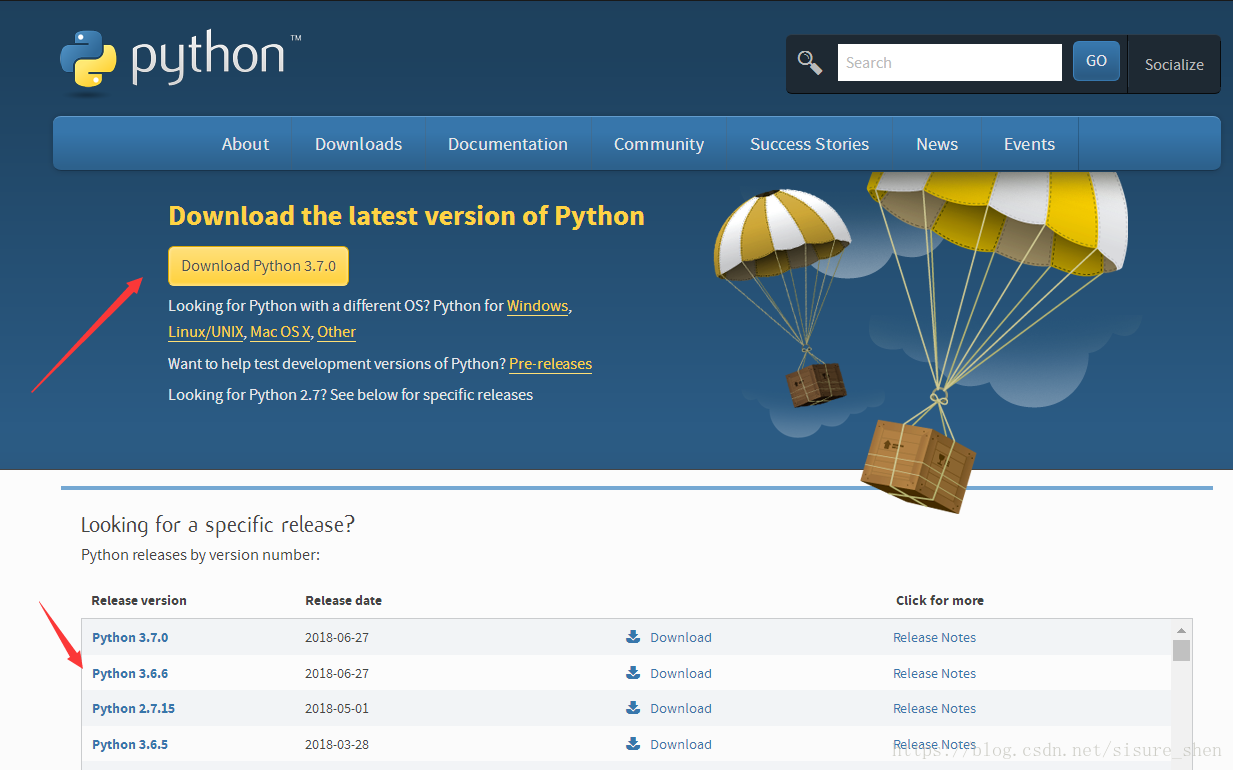The height and width of the screenshot is (770, 1233).
Task: Click the 2018-03-28 release date cell
Action: pos(337,744)
